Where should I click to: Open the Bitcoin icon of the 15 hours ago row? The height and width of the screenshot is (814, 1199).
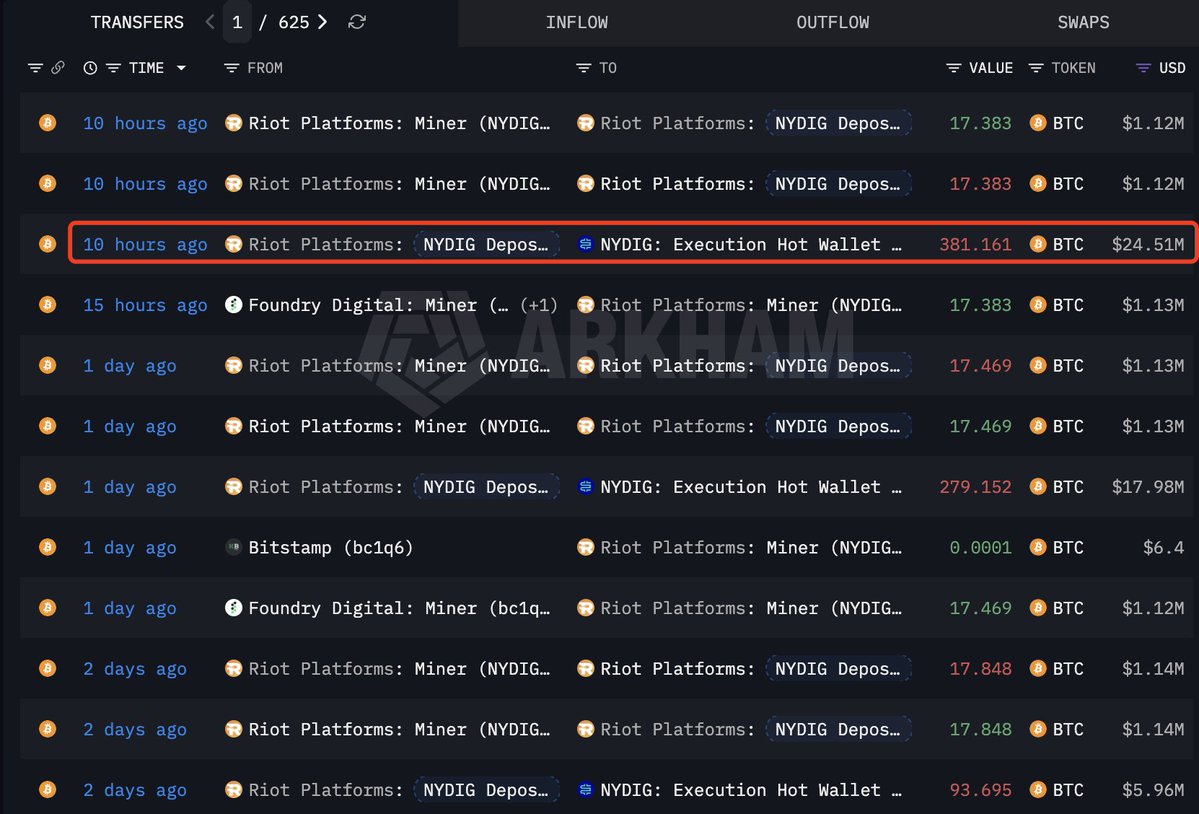click(47, 304)
